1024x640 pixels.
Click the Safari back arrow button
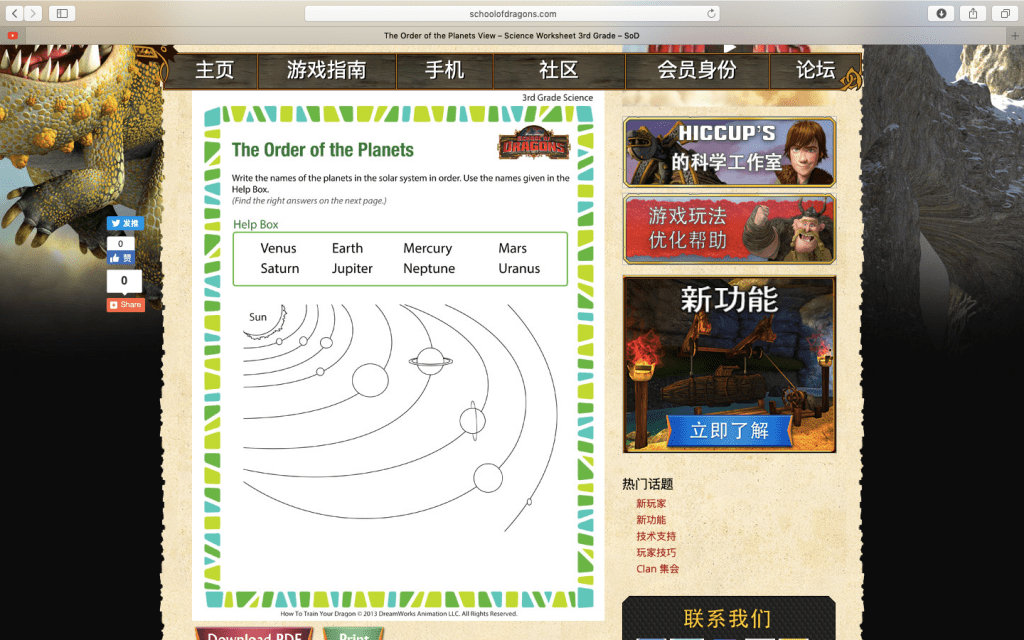click(15, 13)
